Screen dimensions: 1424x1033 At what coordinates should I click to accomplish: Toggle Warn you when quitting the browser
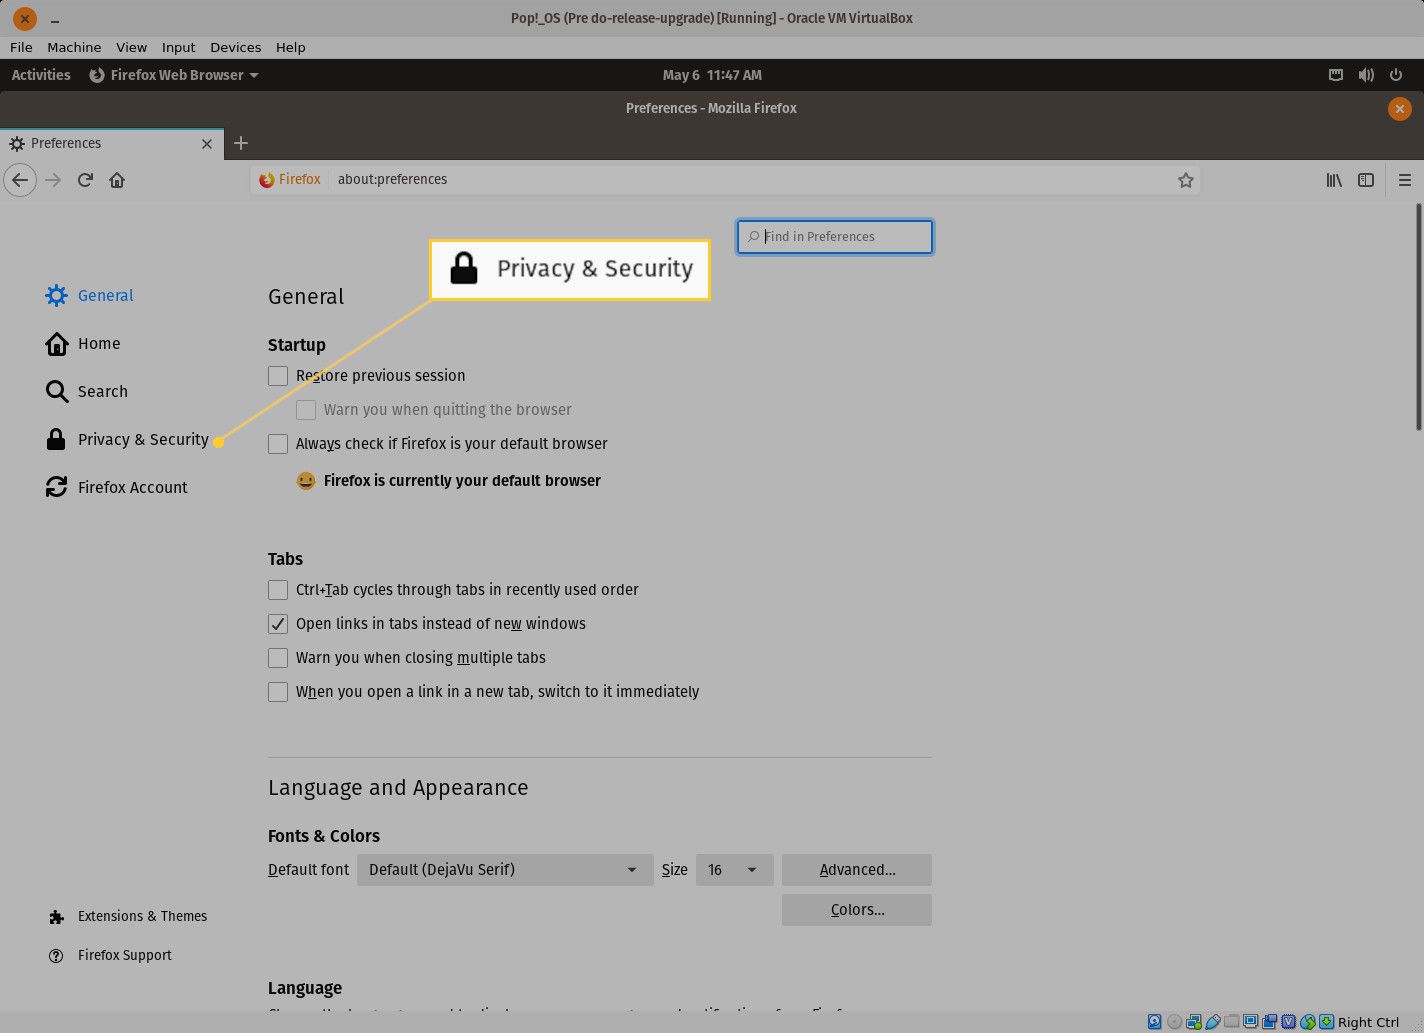[x=306, y=410]
